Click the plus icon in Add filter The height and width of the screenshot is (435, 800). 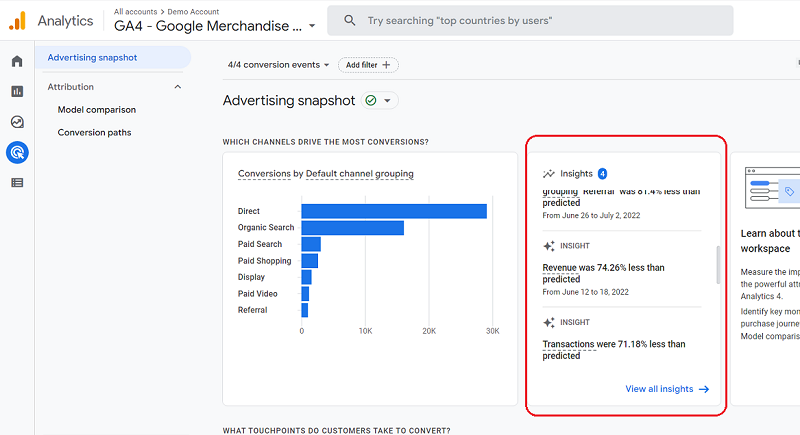386,65
